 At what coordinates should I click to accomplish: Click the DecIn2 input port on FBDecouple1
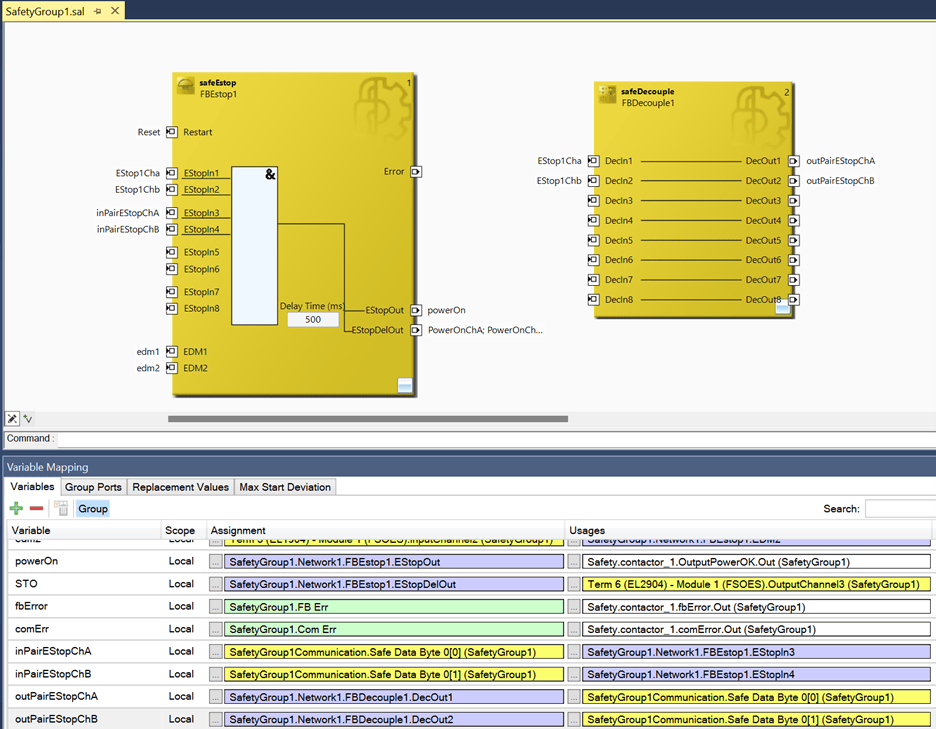coord(593,180)
